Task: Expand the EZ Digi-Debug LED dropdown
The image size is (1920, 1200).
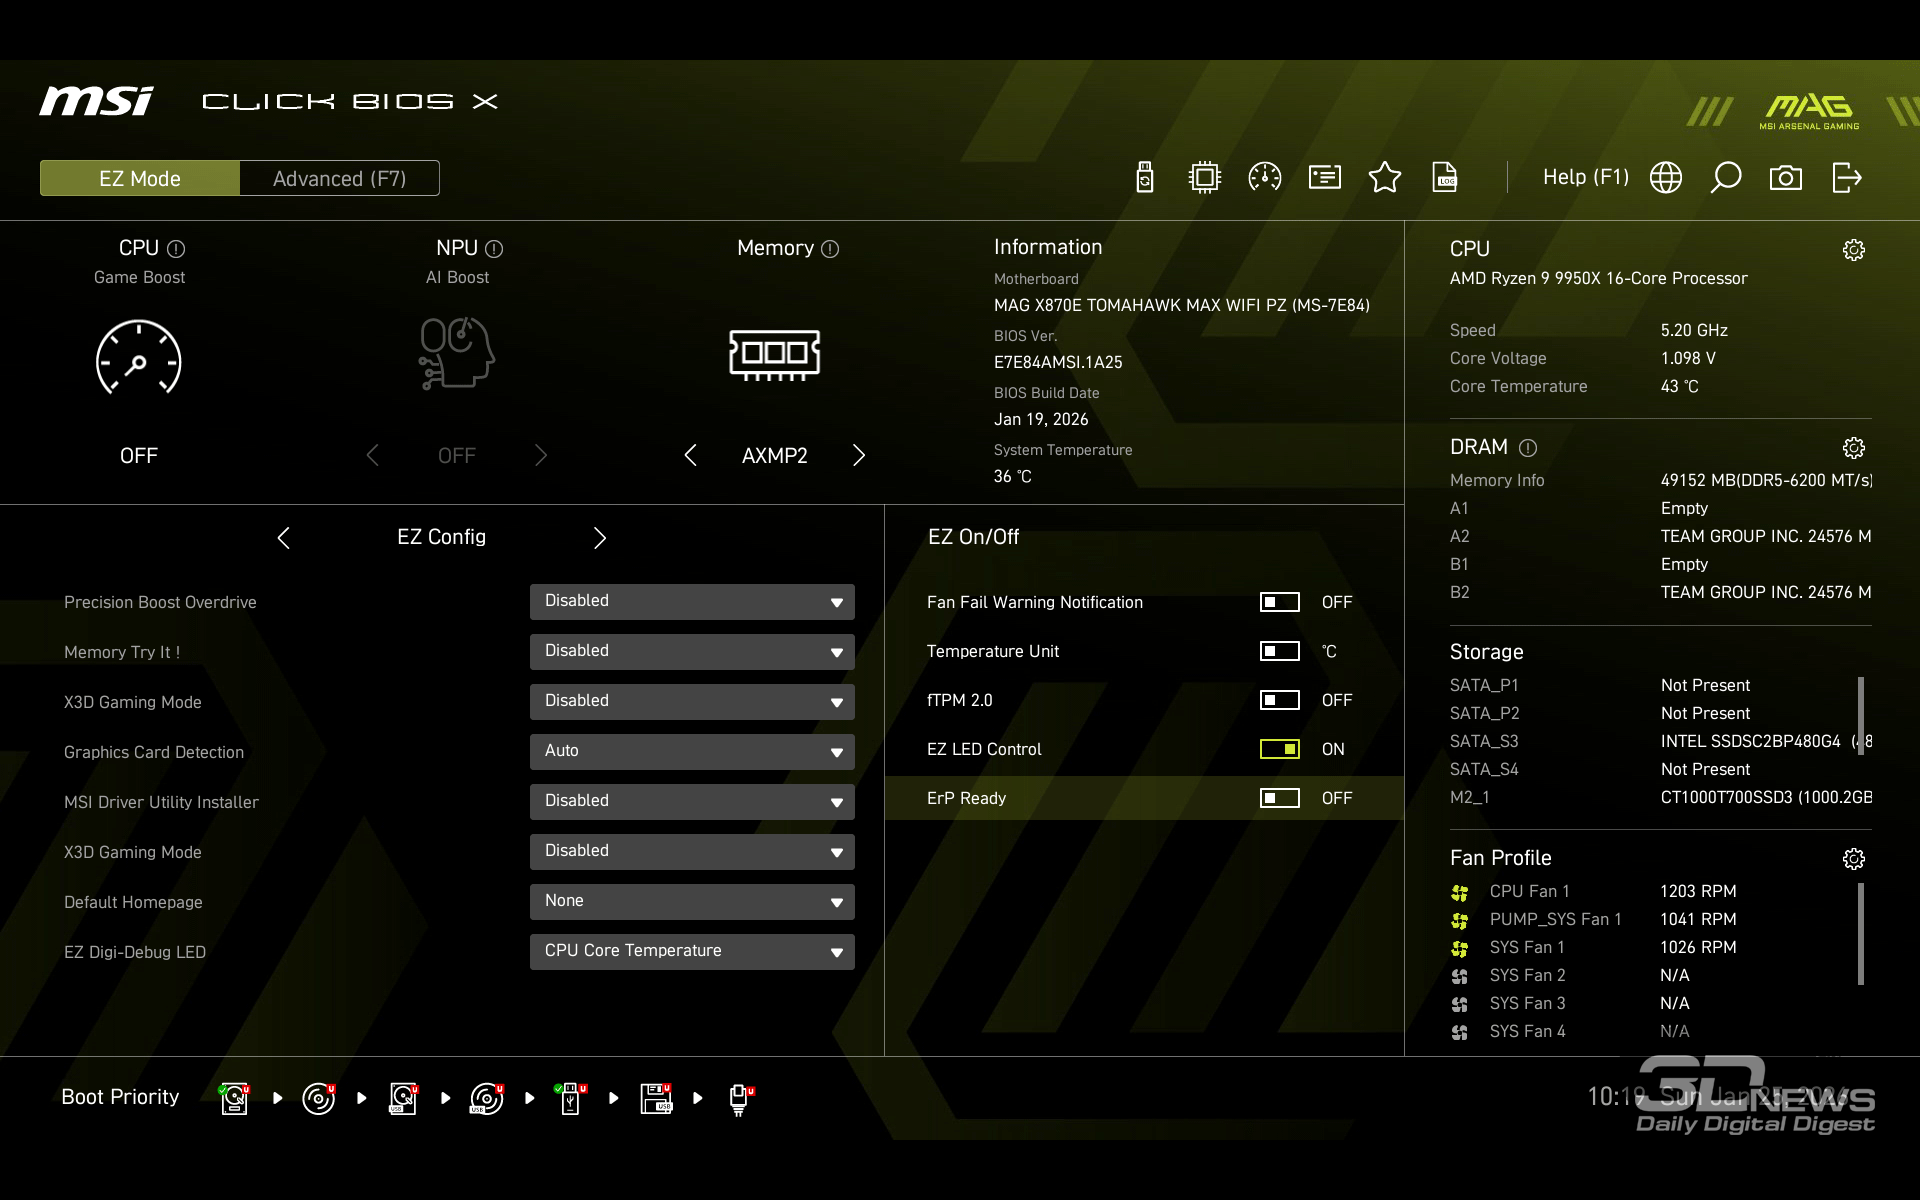Action: [692, 952]
